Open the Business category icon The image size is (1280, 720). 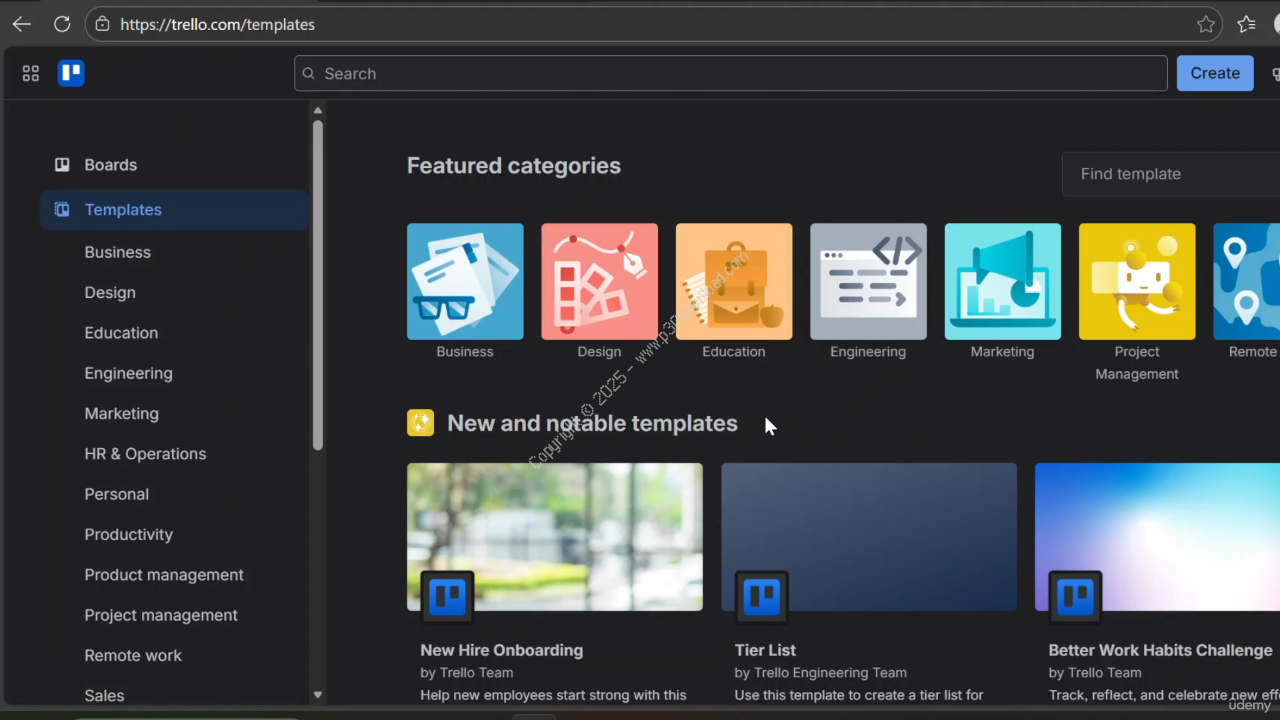[x=465, y=282]
